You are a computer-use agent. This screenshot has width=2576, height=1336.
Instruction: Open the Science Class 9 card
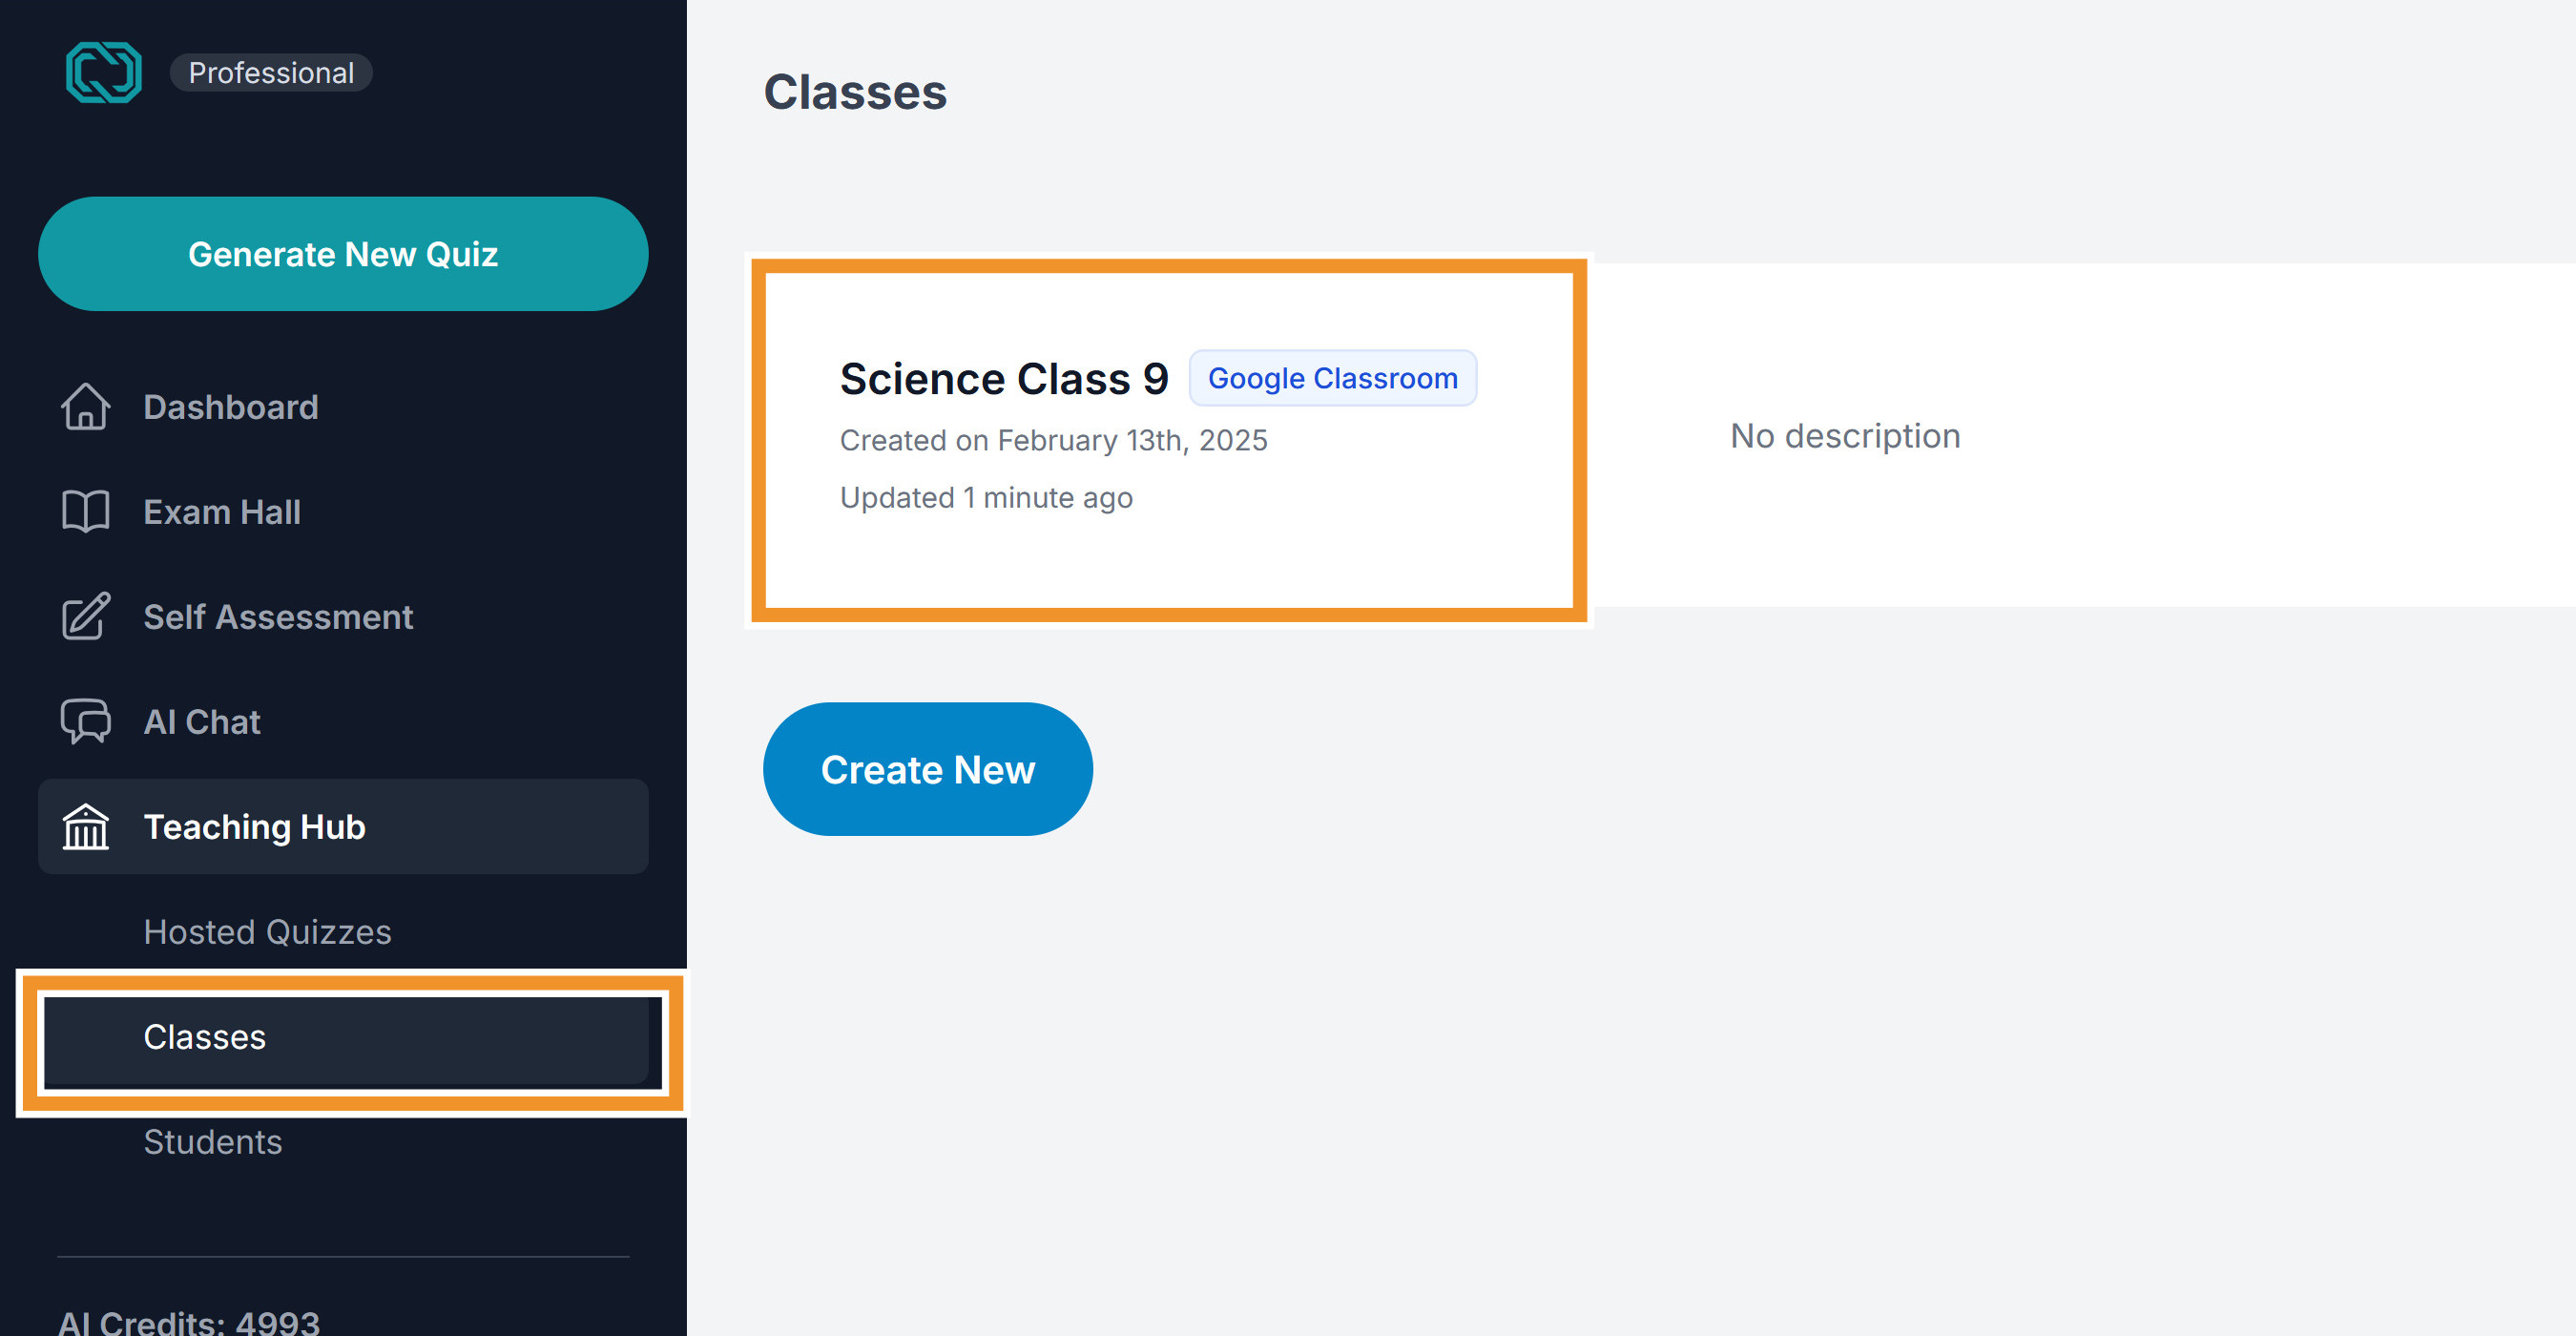click(1169, 440)
